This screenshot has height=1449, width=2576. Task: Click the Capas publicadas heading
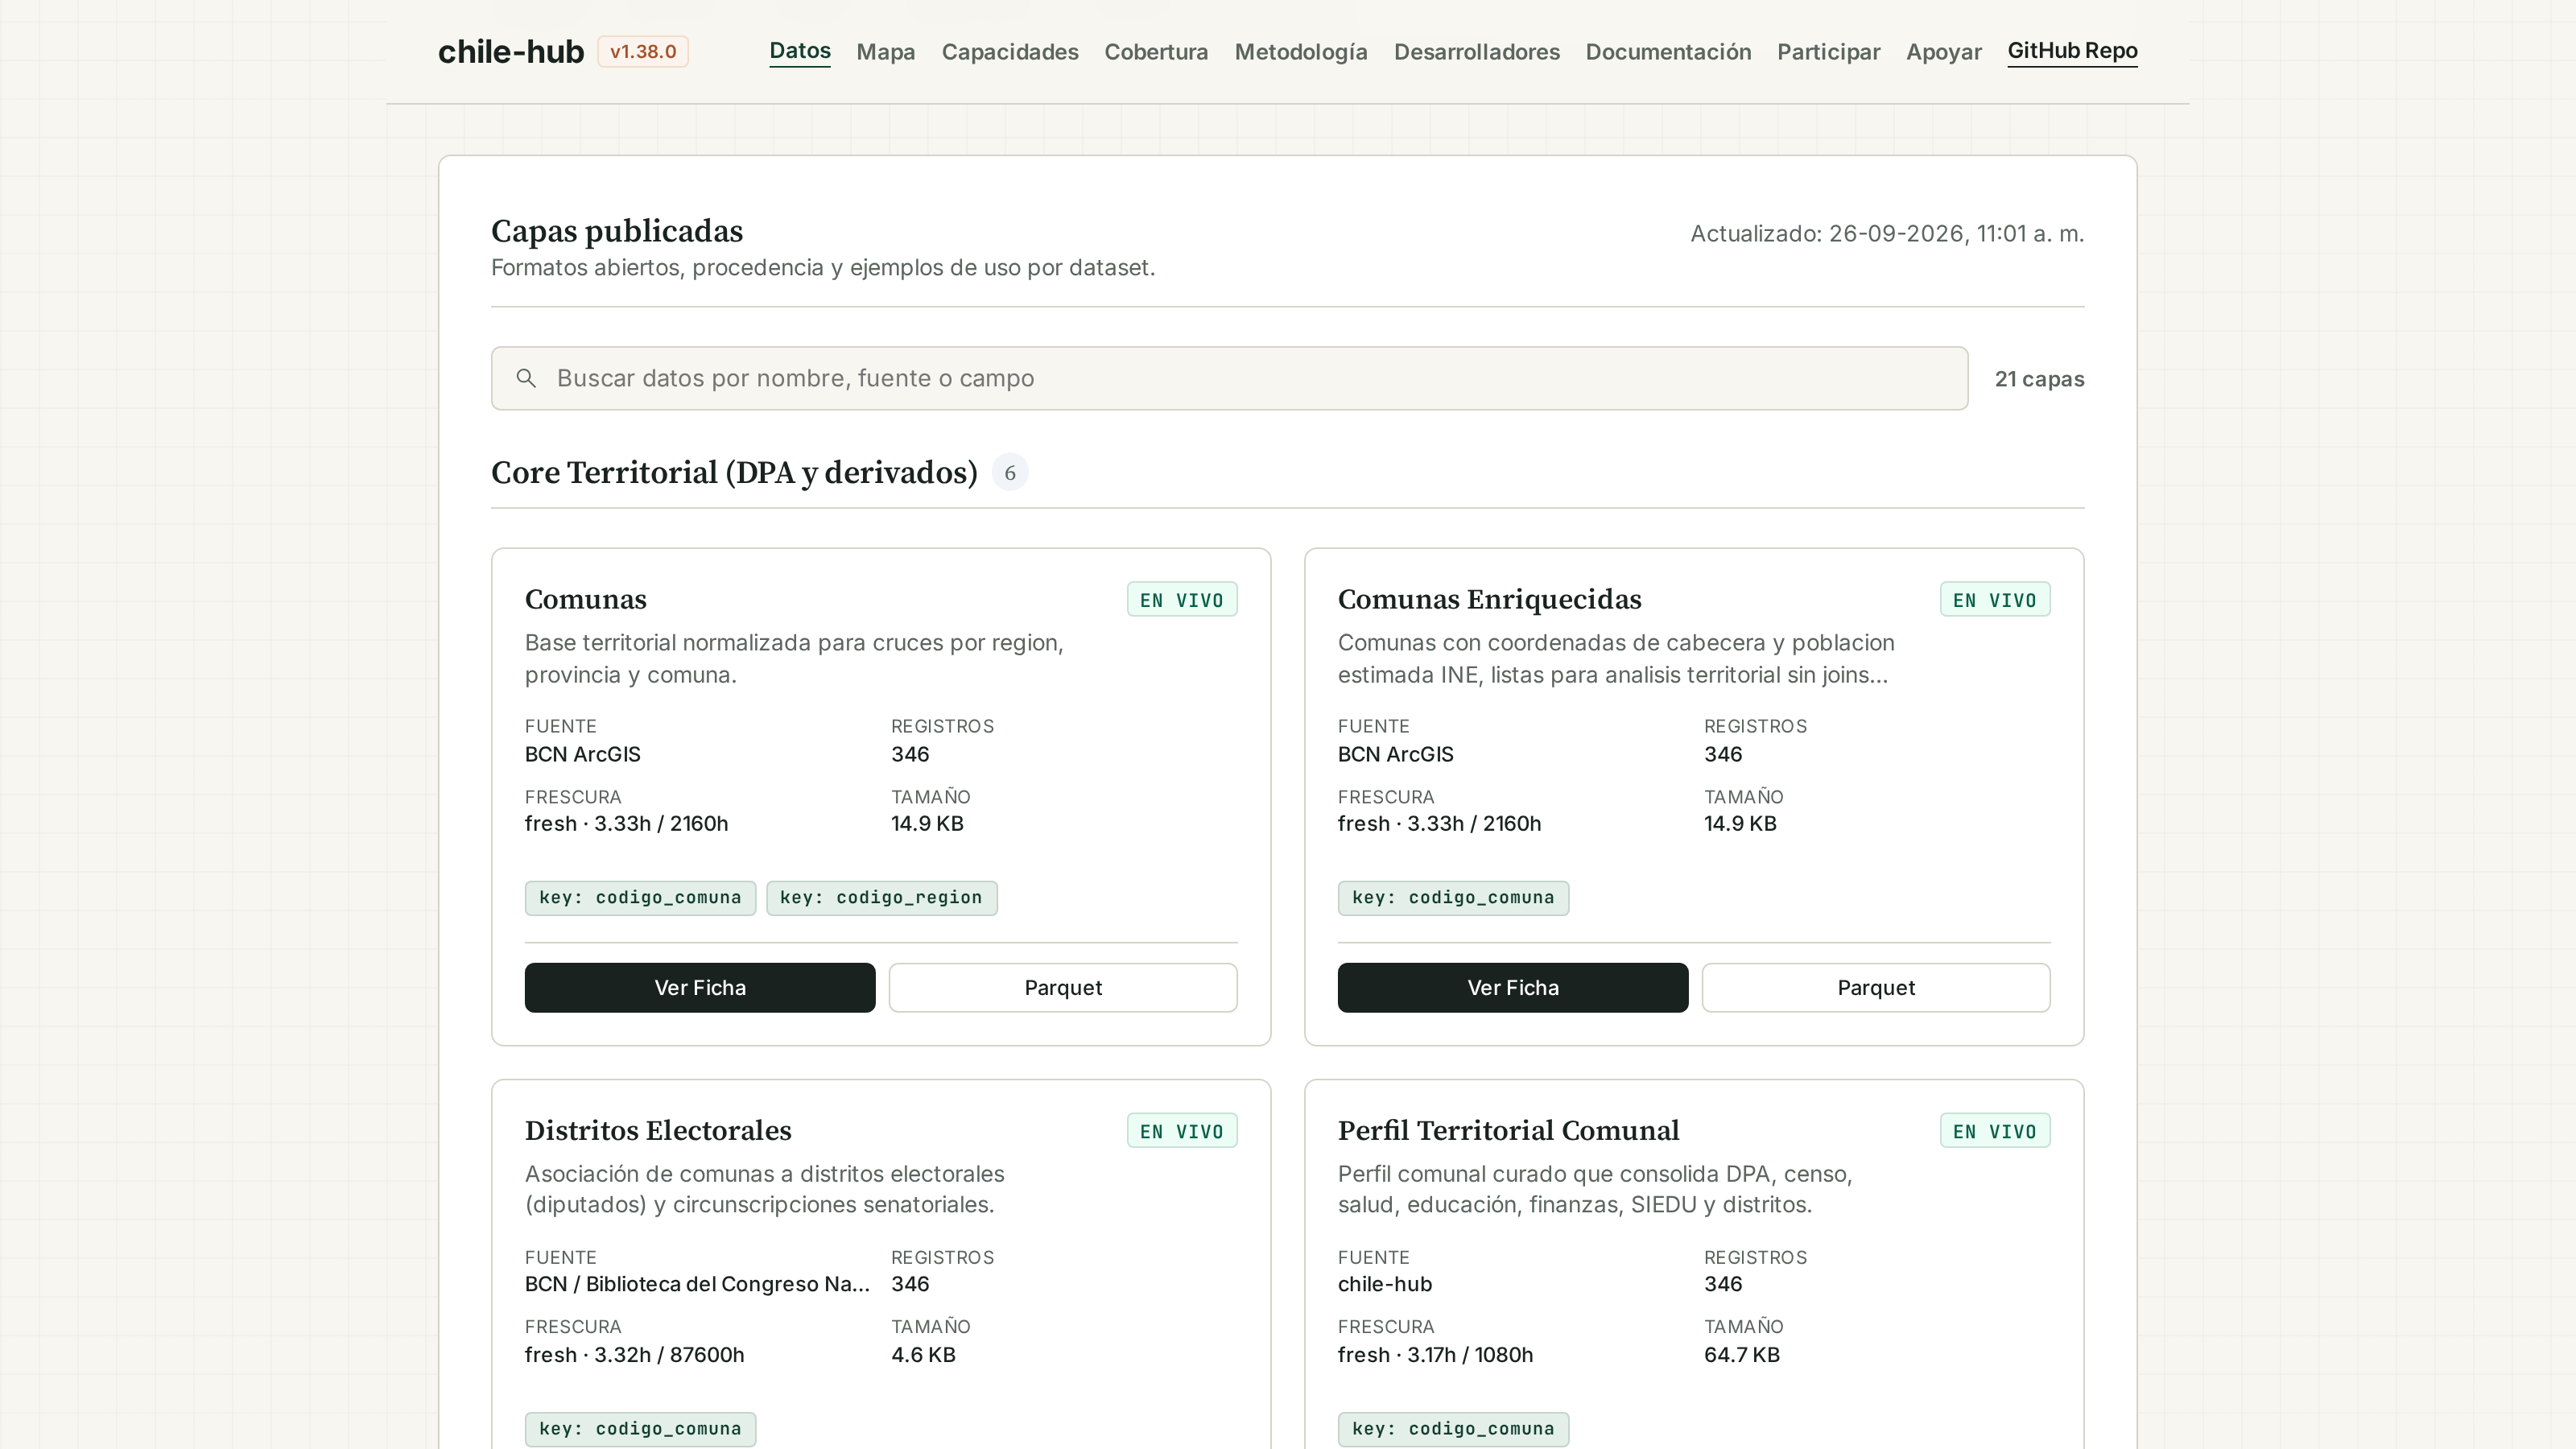point(617,231)
